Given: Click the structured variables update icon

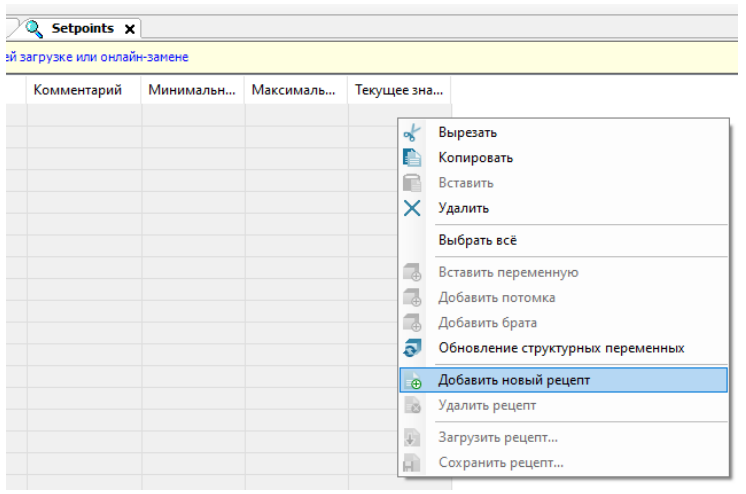Looking at the screenshot, I should (x=412, y=348).
